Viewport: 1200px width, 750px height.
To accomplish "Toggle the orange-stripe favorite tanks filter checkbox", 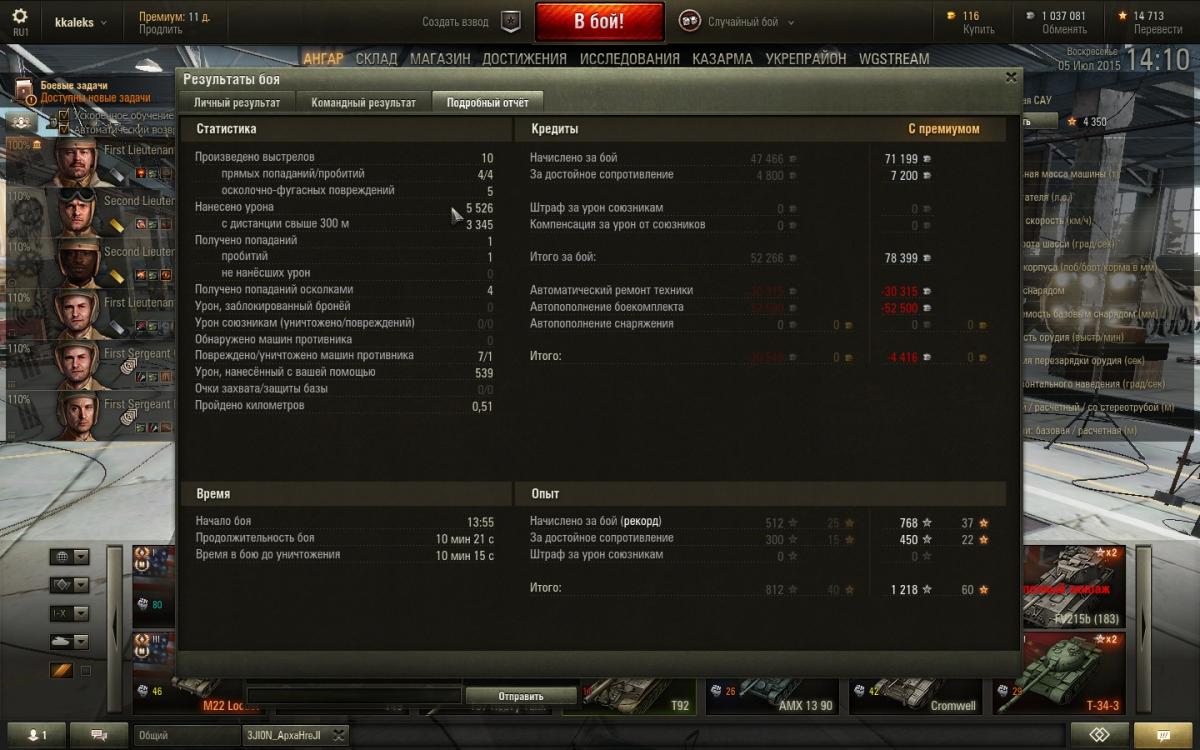I will click(85, 671).
